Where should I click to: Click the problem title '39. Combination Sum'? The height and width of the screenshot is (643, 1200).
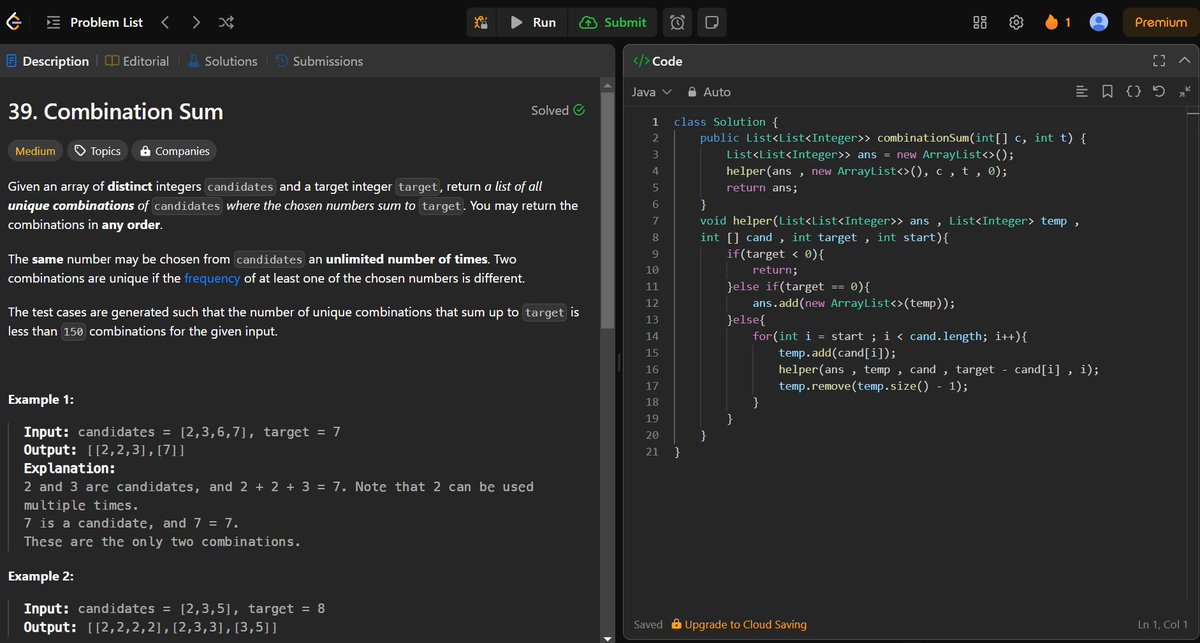tap(116, 111)
